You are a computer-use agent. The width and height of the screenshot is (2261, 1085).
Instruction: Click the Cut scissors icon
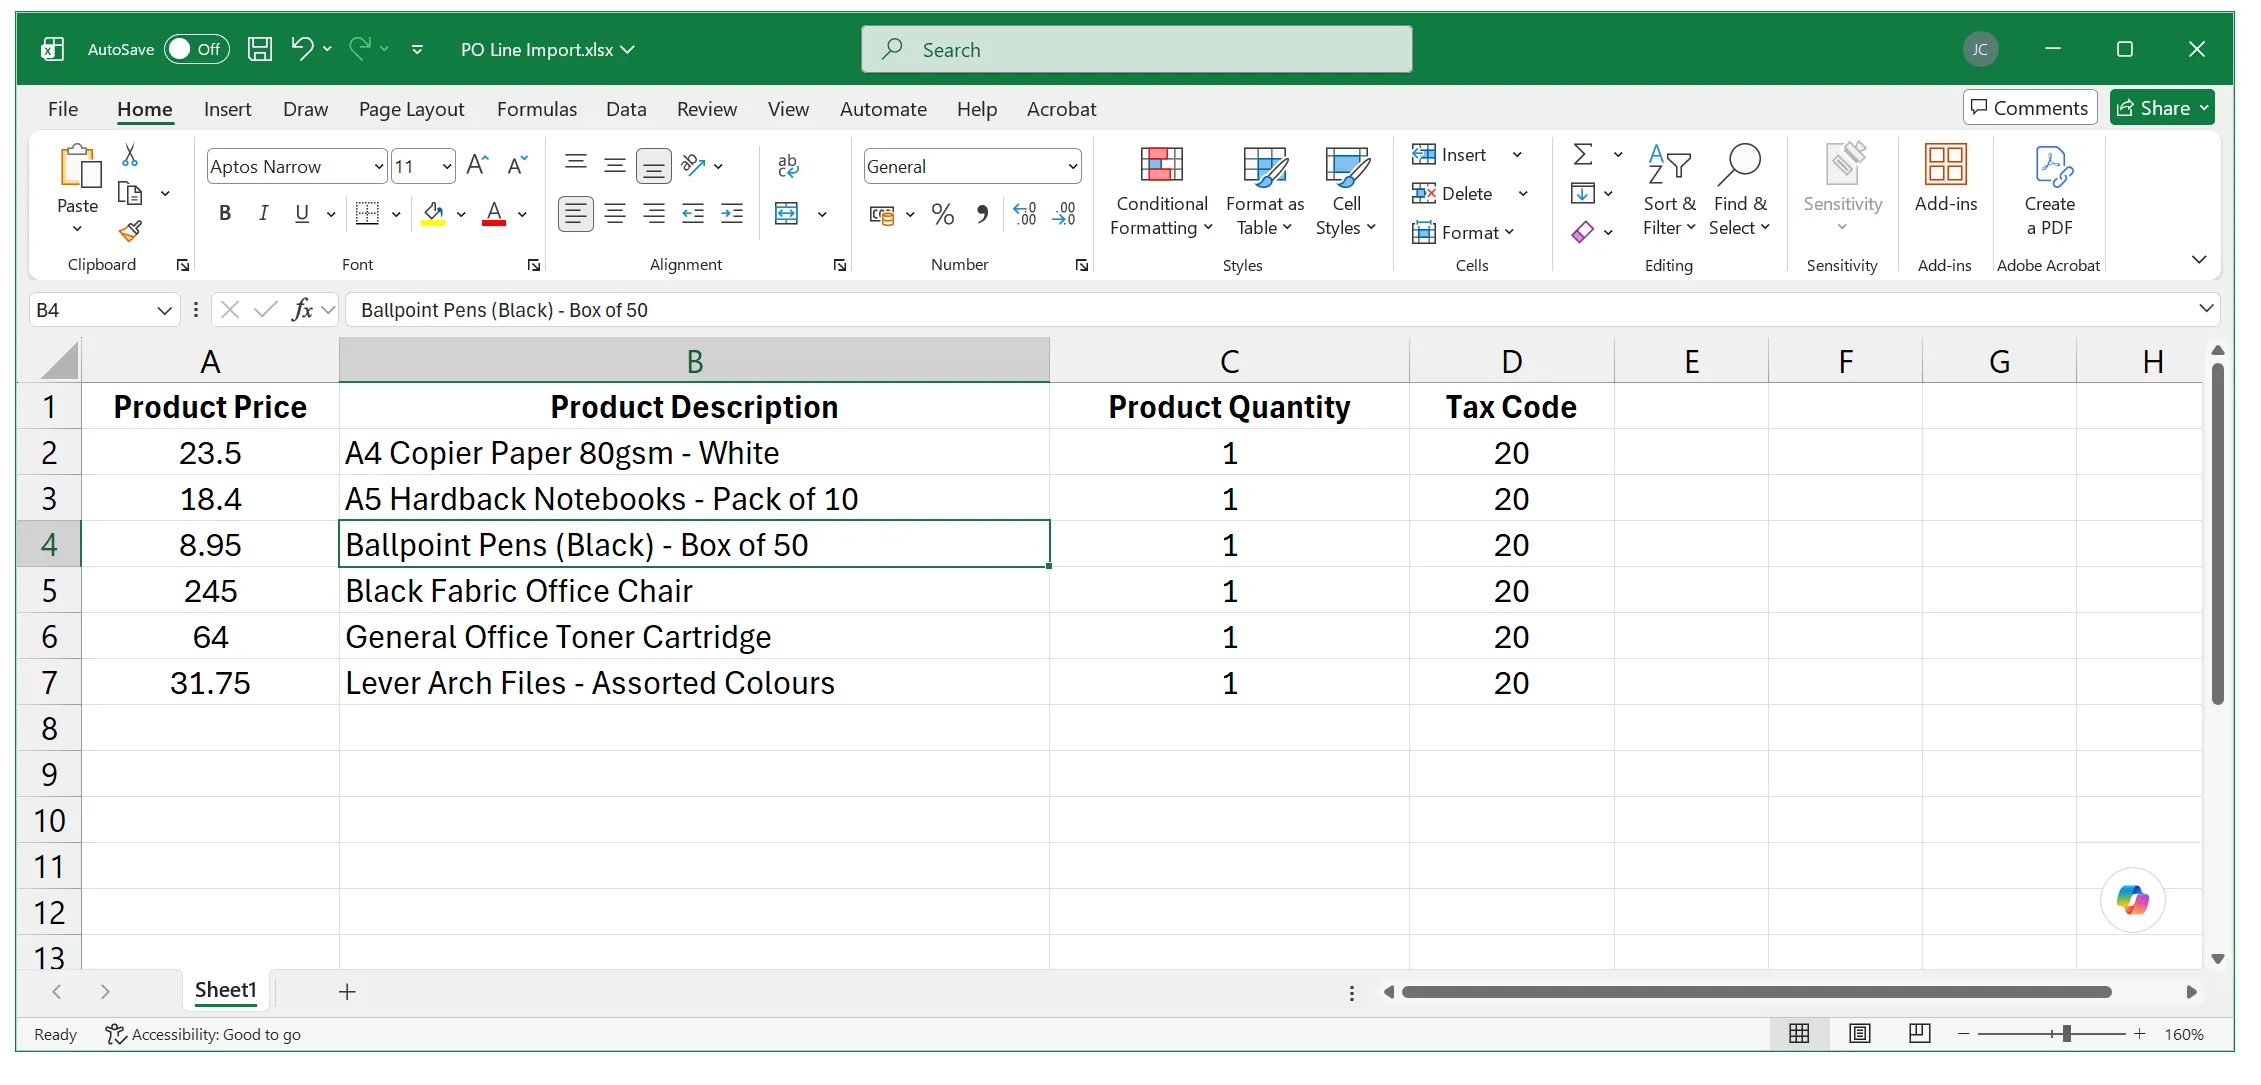130,155
